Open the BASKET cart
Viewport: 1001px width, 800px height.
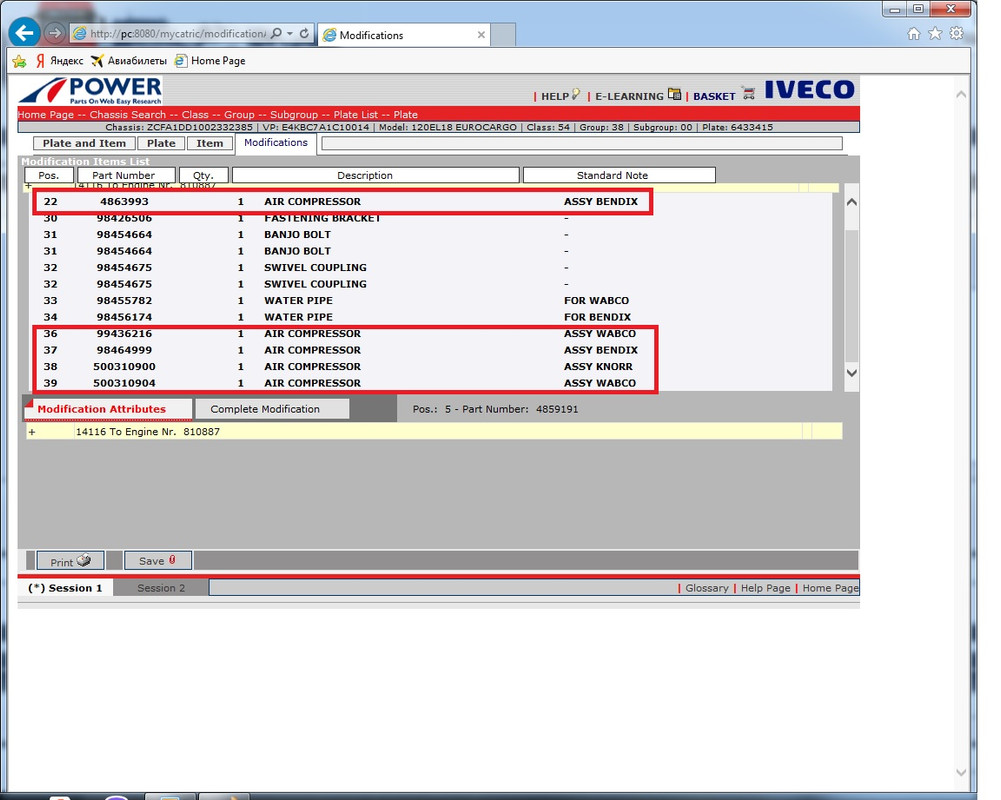pyautogui.click(x=724, y=96)
